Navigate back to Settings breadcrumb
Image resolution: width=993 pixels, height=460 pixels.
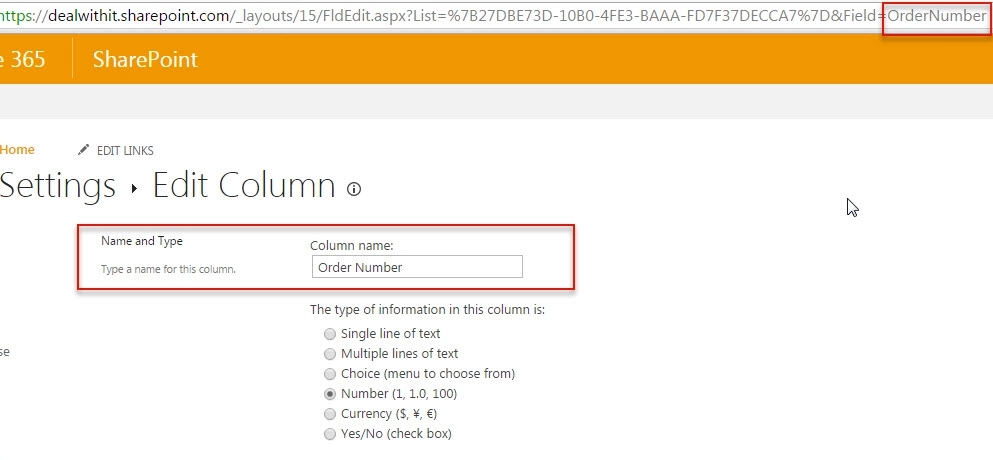coord(58,186)
